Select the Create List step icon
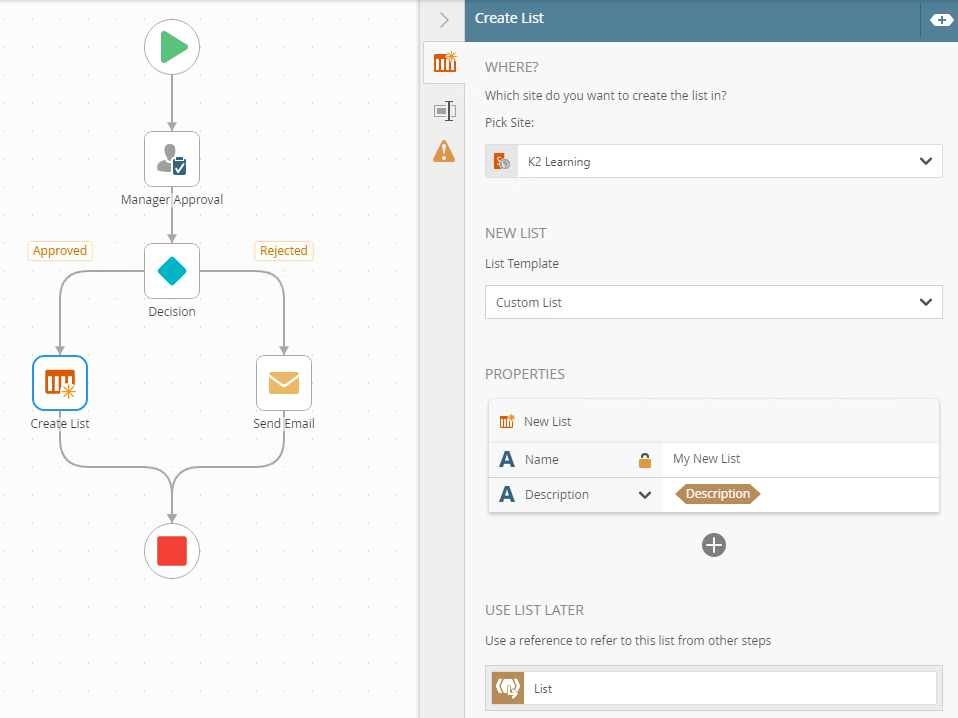The height and width of the screenshot is (718, 958). pyautogui.click(x=60, y=383)
